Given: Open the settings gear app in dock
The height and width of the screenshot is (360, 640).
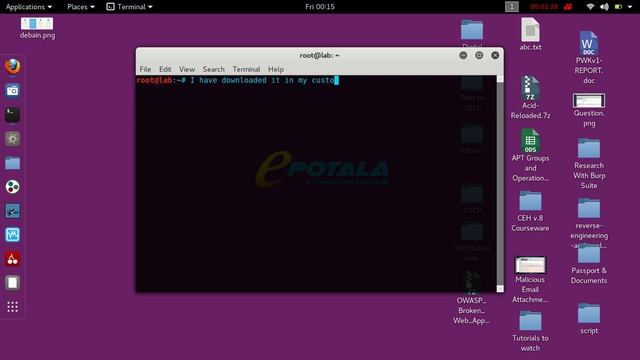Looking at the screenshot, I should (x=13, y=139).
